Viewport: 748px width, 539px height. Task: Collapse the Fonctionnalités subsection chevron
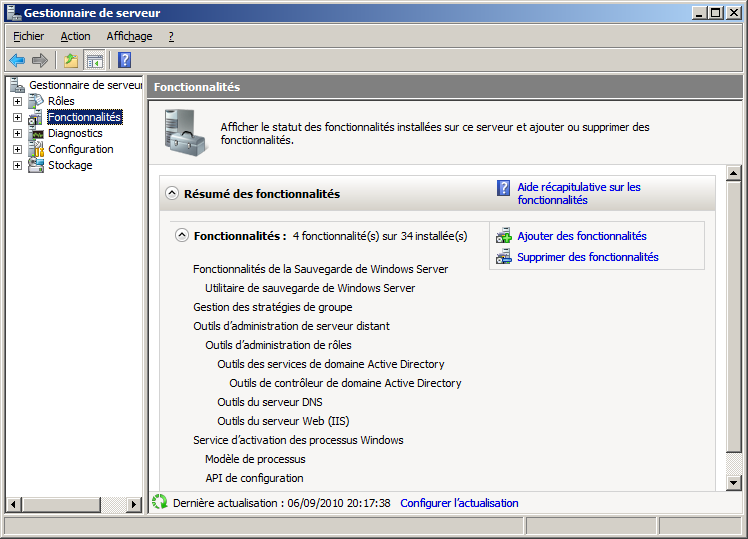click(x=182, y=236)
